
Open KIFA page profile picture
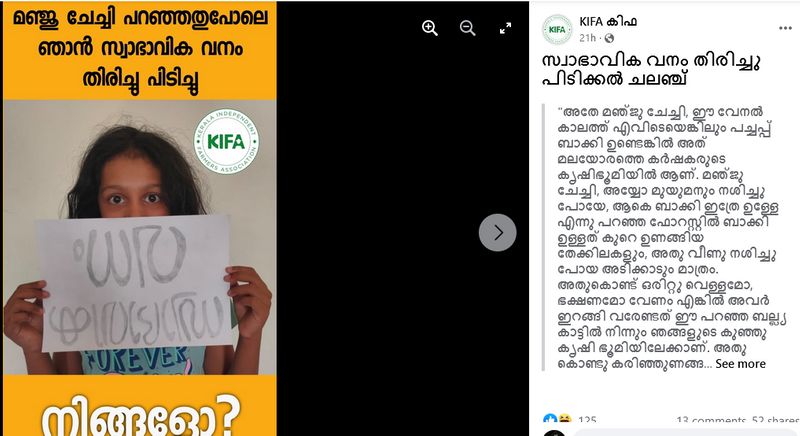click(557, 30)
